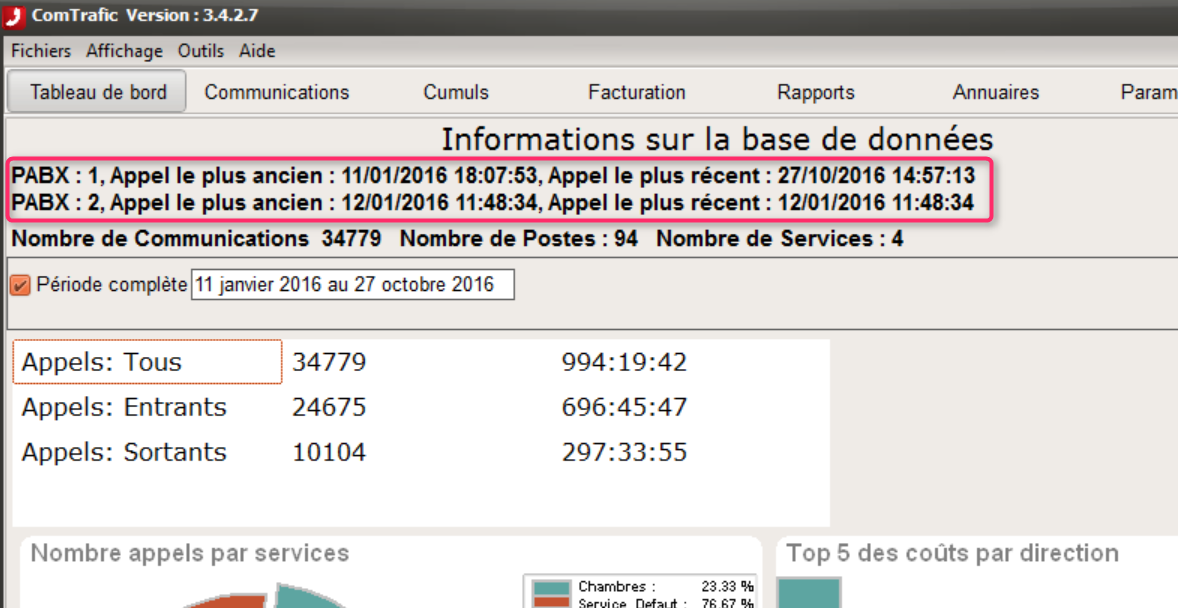
Task: Toggle the Période complète checkbox
Action: click(x=20, y=286)
